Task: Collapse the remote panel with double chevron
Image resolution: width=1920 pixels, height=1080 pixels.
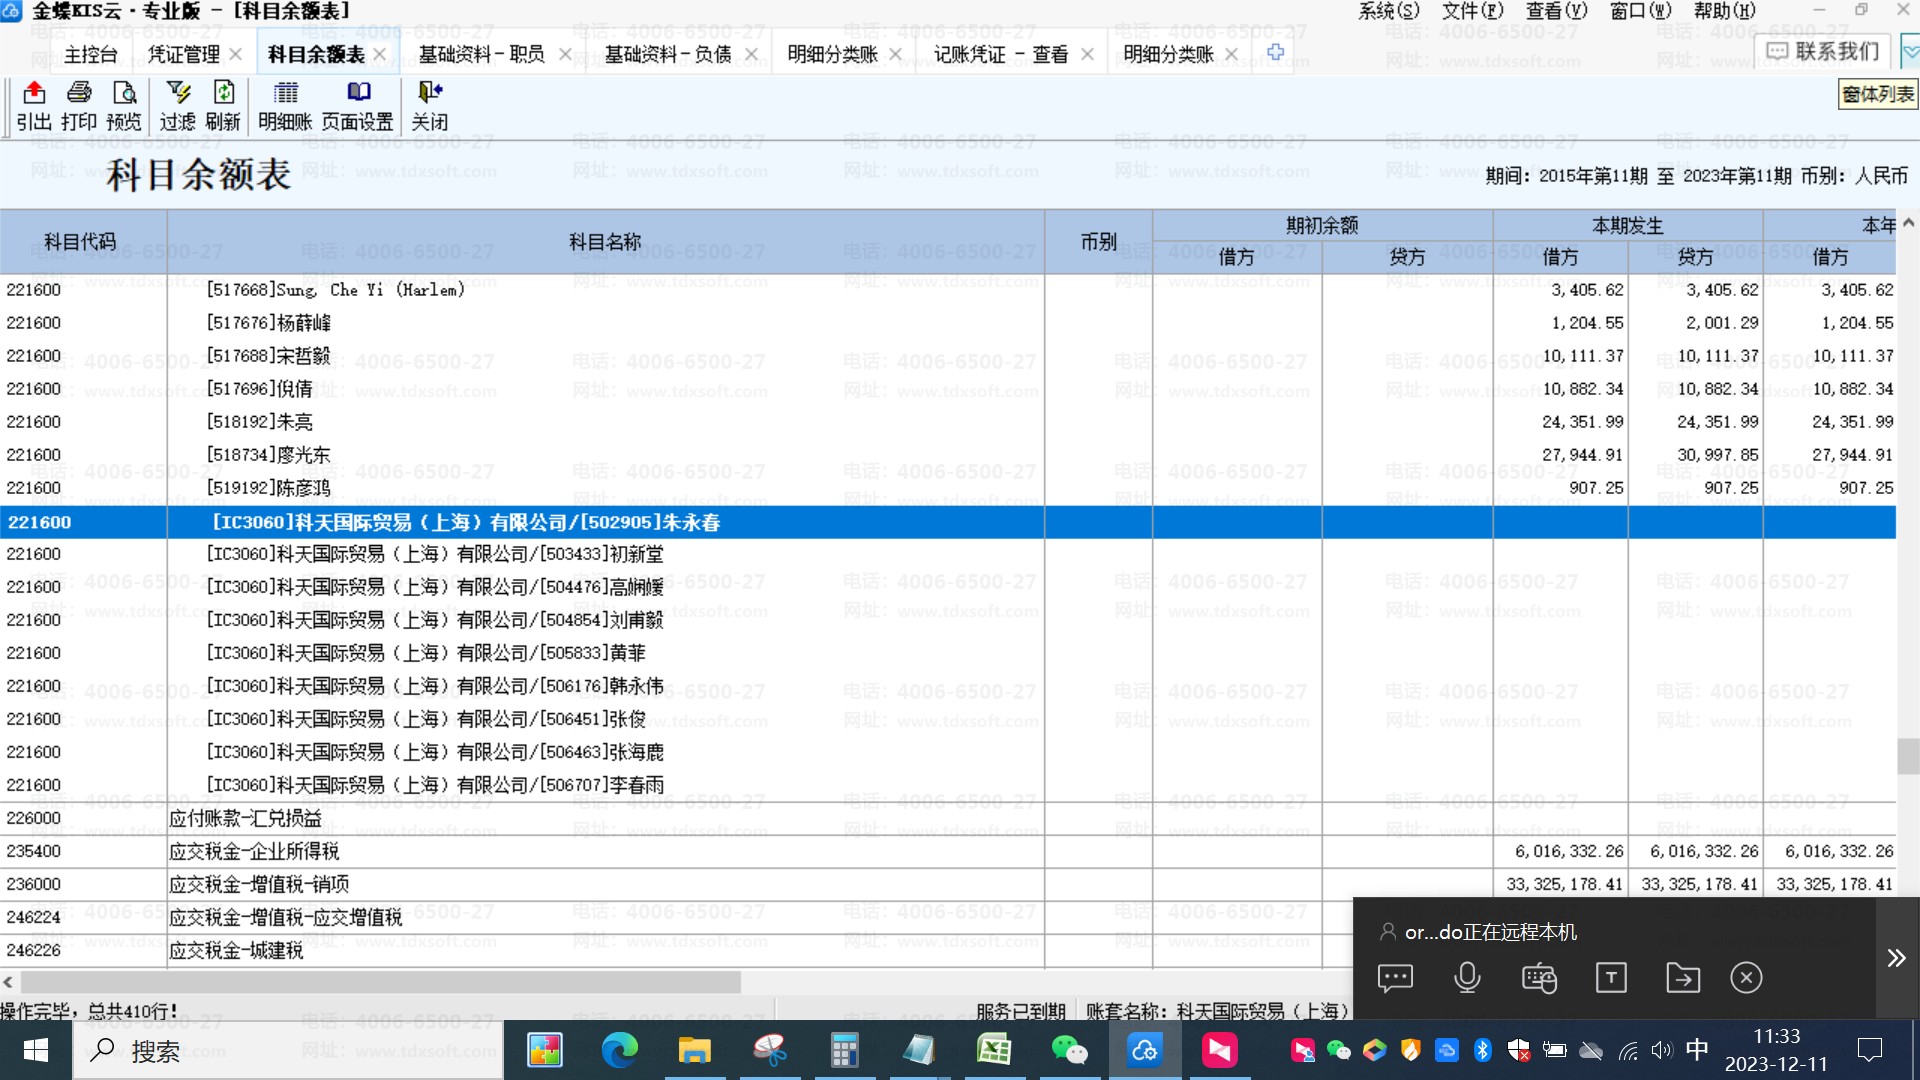Action: 1896,958
